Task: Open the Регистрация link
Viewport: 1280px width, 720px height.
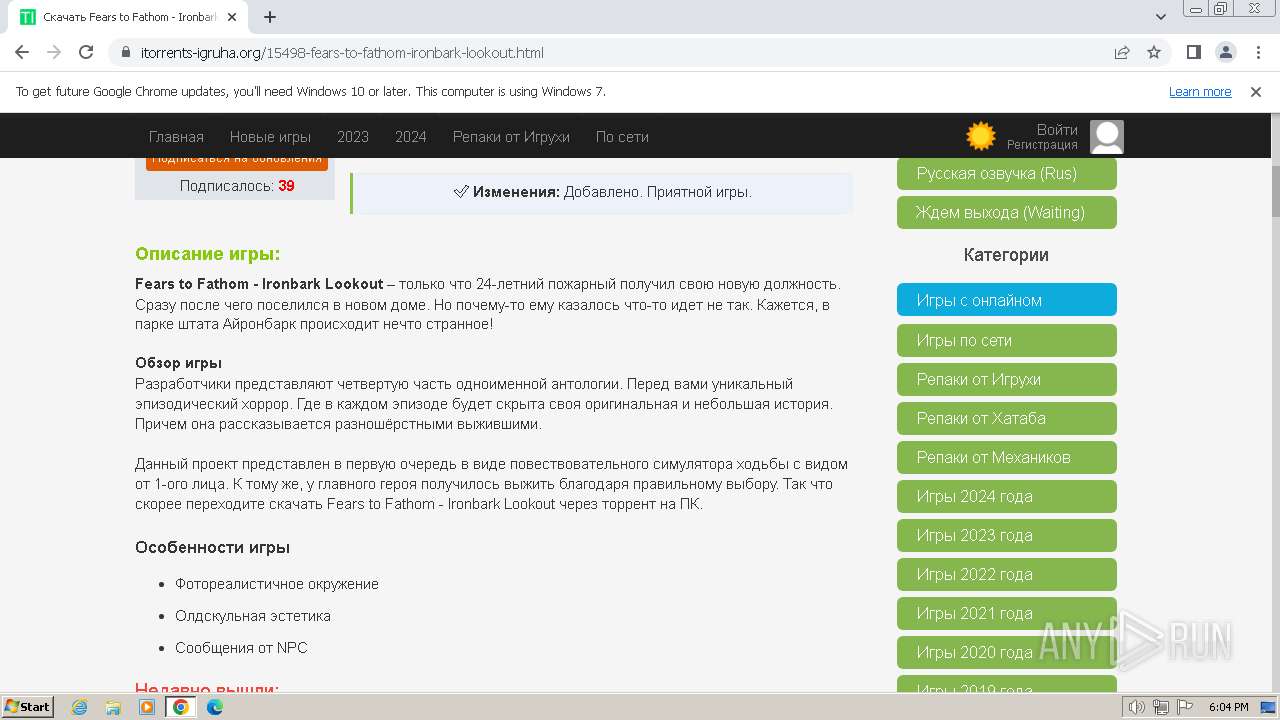Action: pyautogui.click(x=1042, y=145)
